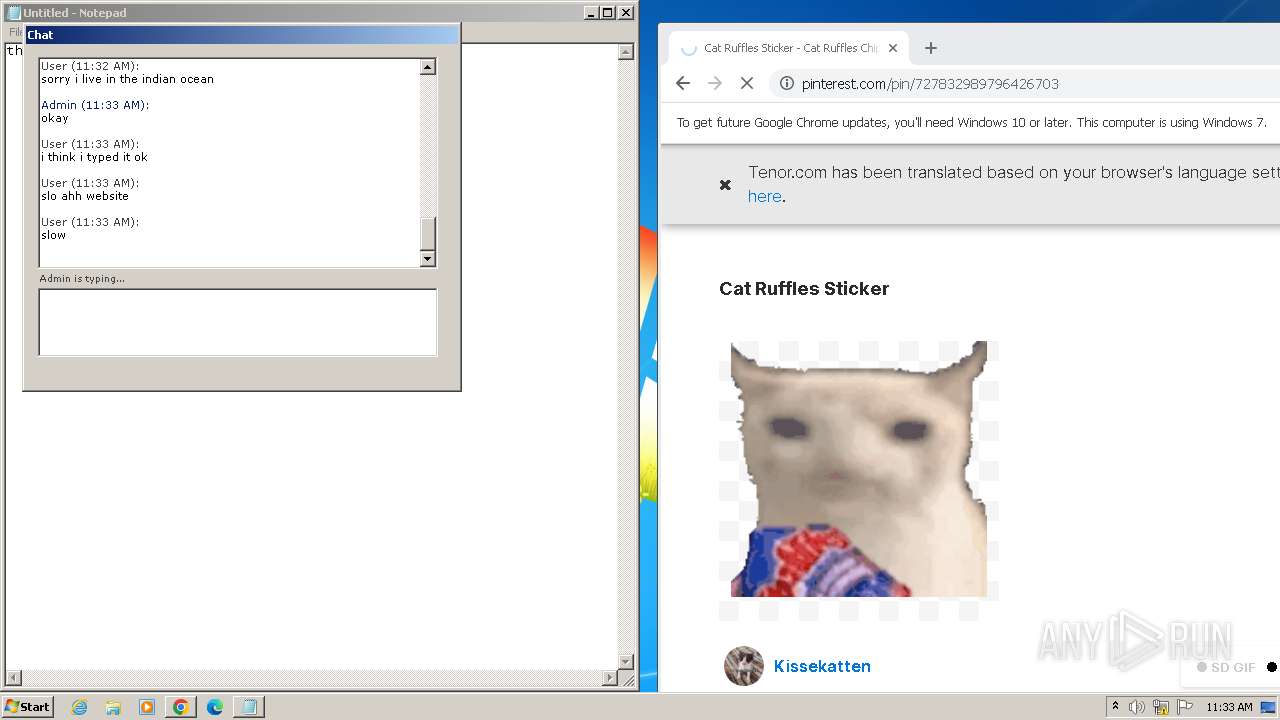Click the Chat window title bar
Screen dimensions: 1280x720
(x=241, y=35)
